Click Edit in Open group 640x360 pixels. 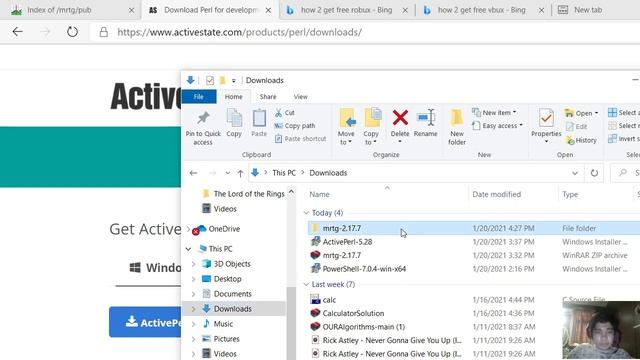pos(577,127)
